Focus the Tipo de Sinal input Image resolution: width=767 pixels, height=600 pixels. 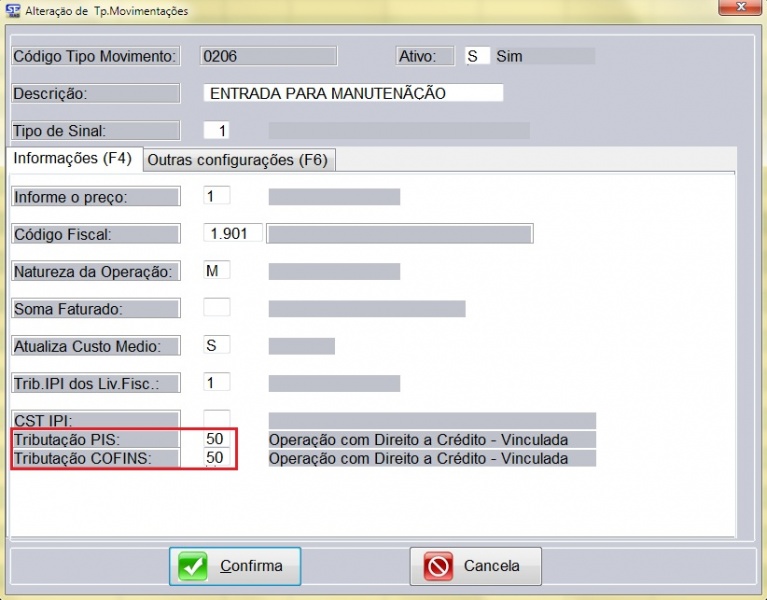click(216, 130)
